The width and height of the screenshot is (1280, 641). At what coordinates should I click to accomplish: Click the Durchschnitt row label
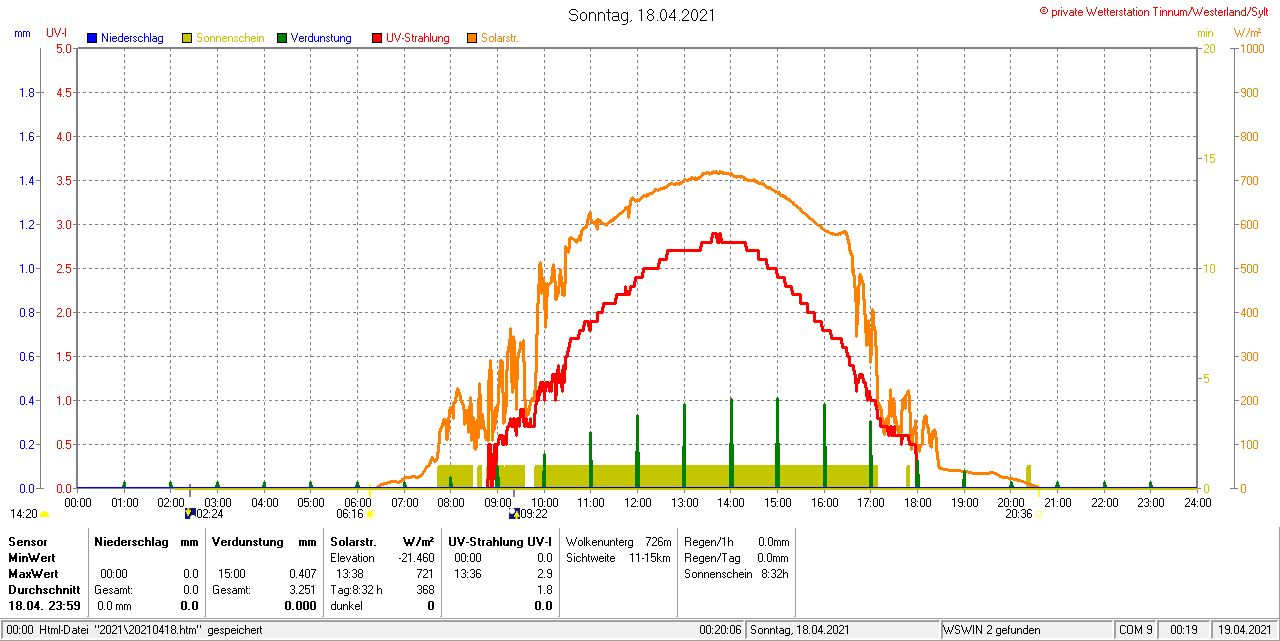(x=43, y=590)
